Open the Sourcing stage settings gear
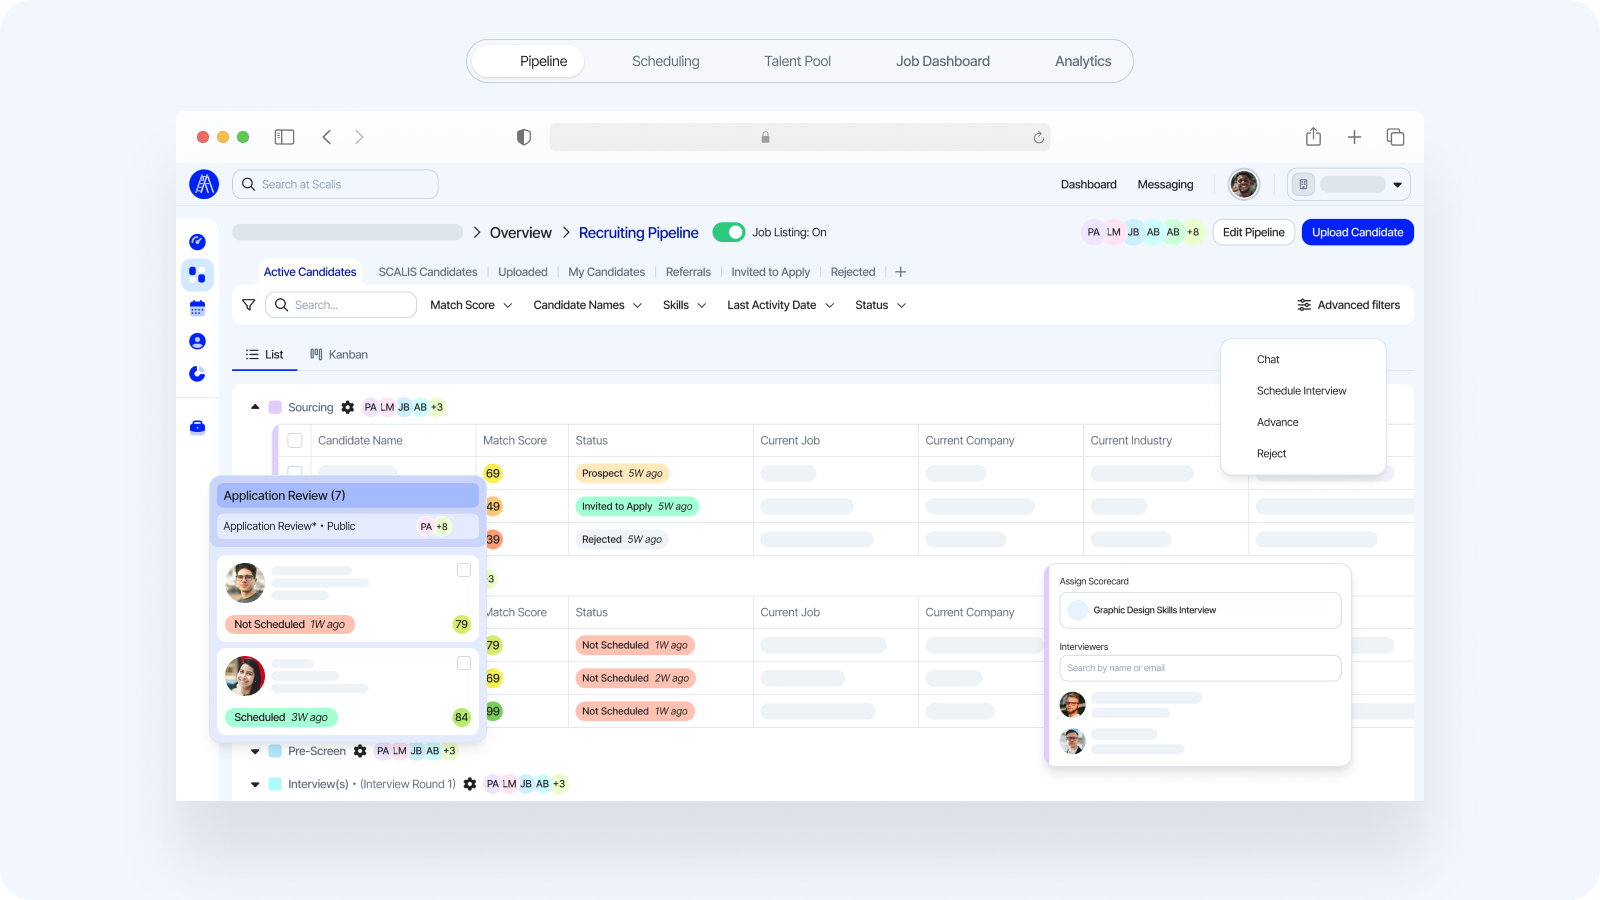Screen dimensions: 1600x900 pos(347,407)
